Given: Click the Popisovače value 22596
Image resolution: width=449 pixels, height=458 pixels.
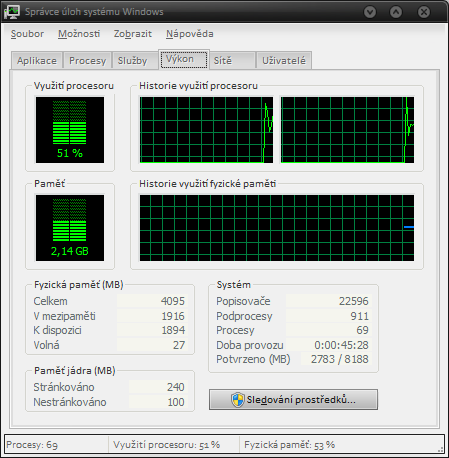Looking at the screenshot, I should pos(354,301).
